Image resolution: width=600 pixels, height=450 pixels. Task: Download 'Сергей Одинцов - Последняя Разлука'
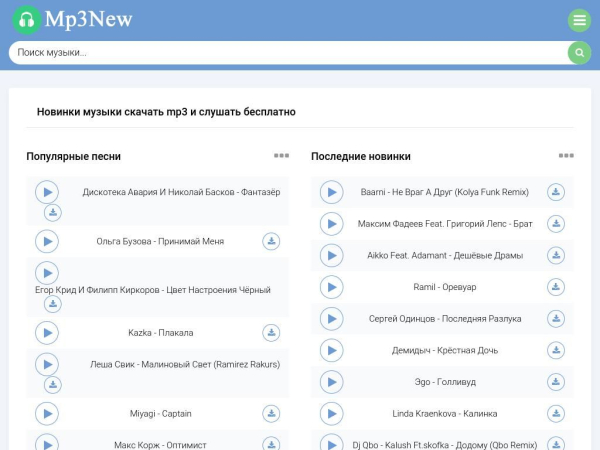(556, 319)
